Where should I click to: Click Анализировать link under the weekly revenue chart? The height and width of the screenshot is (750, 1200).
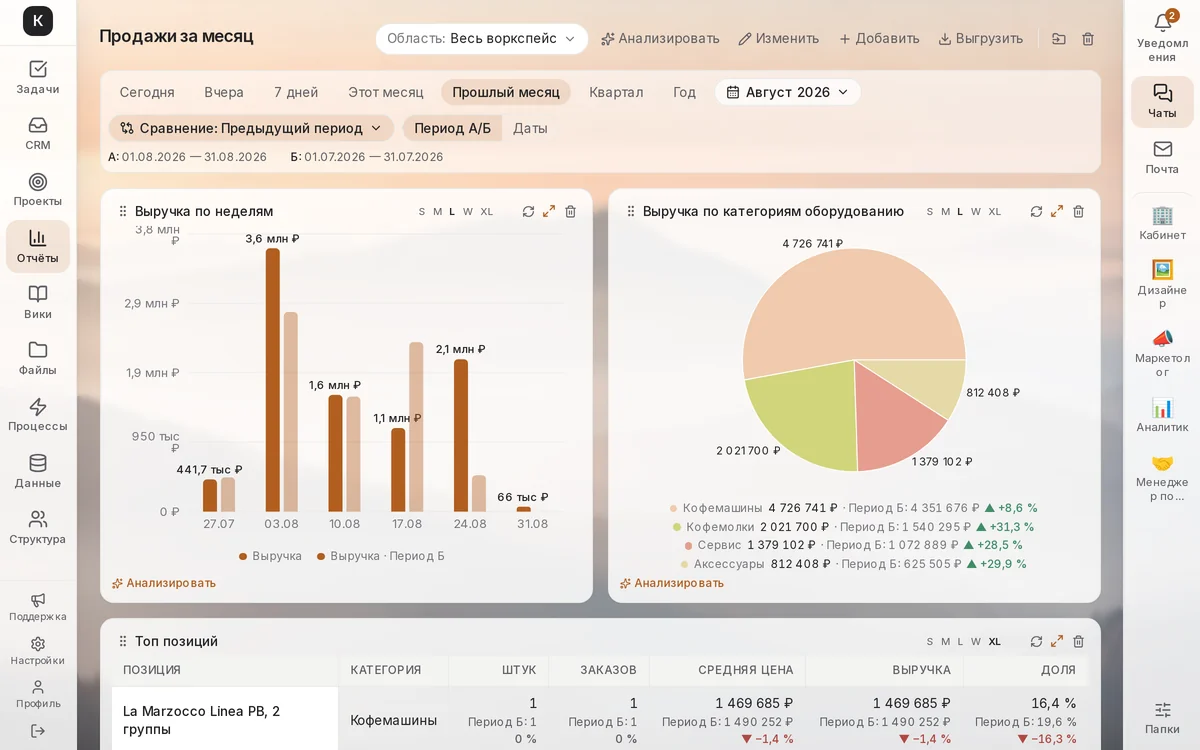[164, 583]
